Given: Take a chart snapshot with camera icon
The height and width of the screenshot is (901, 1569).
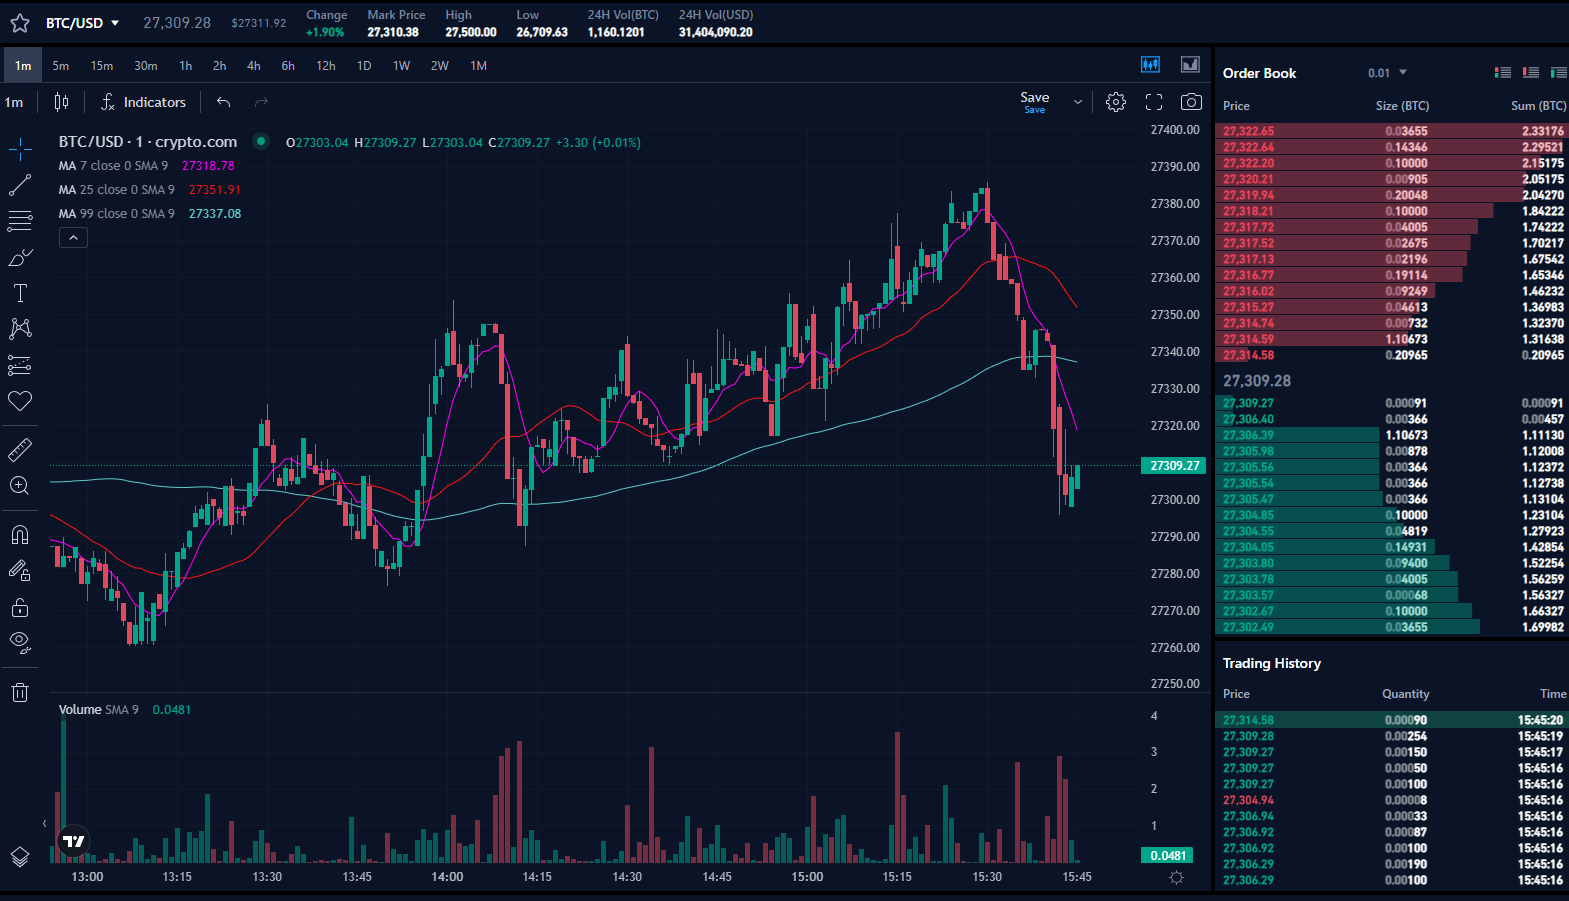Looking at the screenshot, I should point(1191,102).
